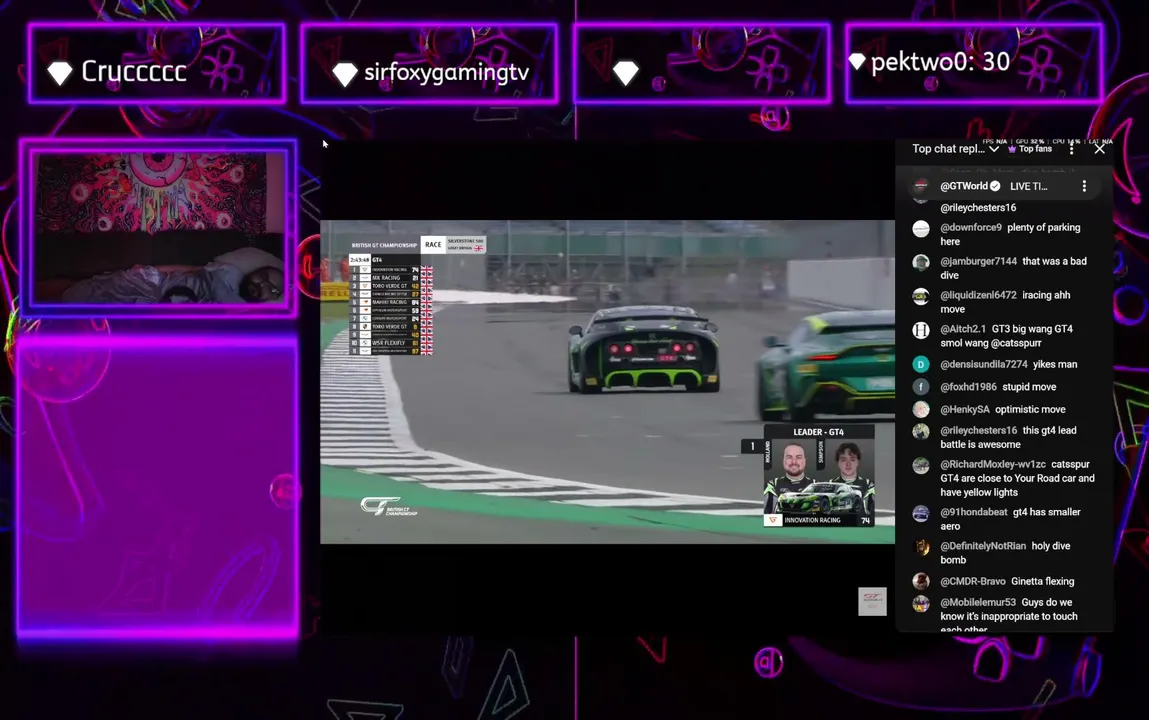Click the channel watermark in video corner
This screenshot has width=1149, height=720.
point(872,601)
